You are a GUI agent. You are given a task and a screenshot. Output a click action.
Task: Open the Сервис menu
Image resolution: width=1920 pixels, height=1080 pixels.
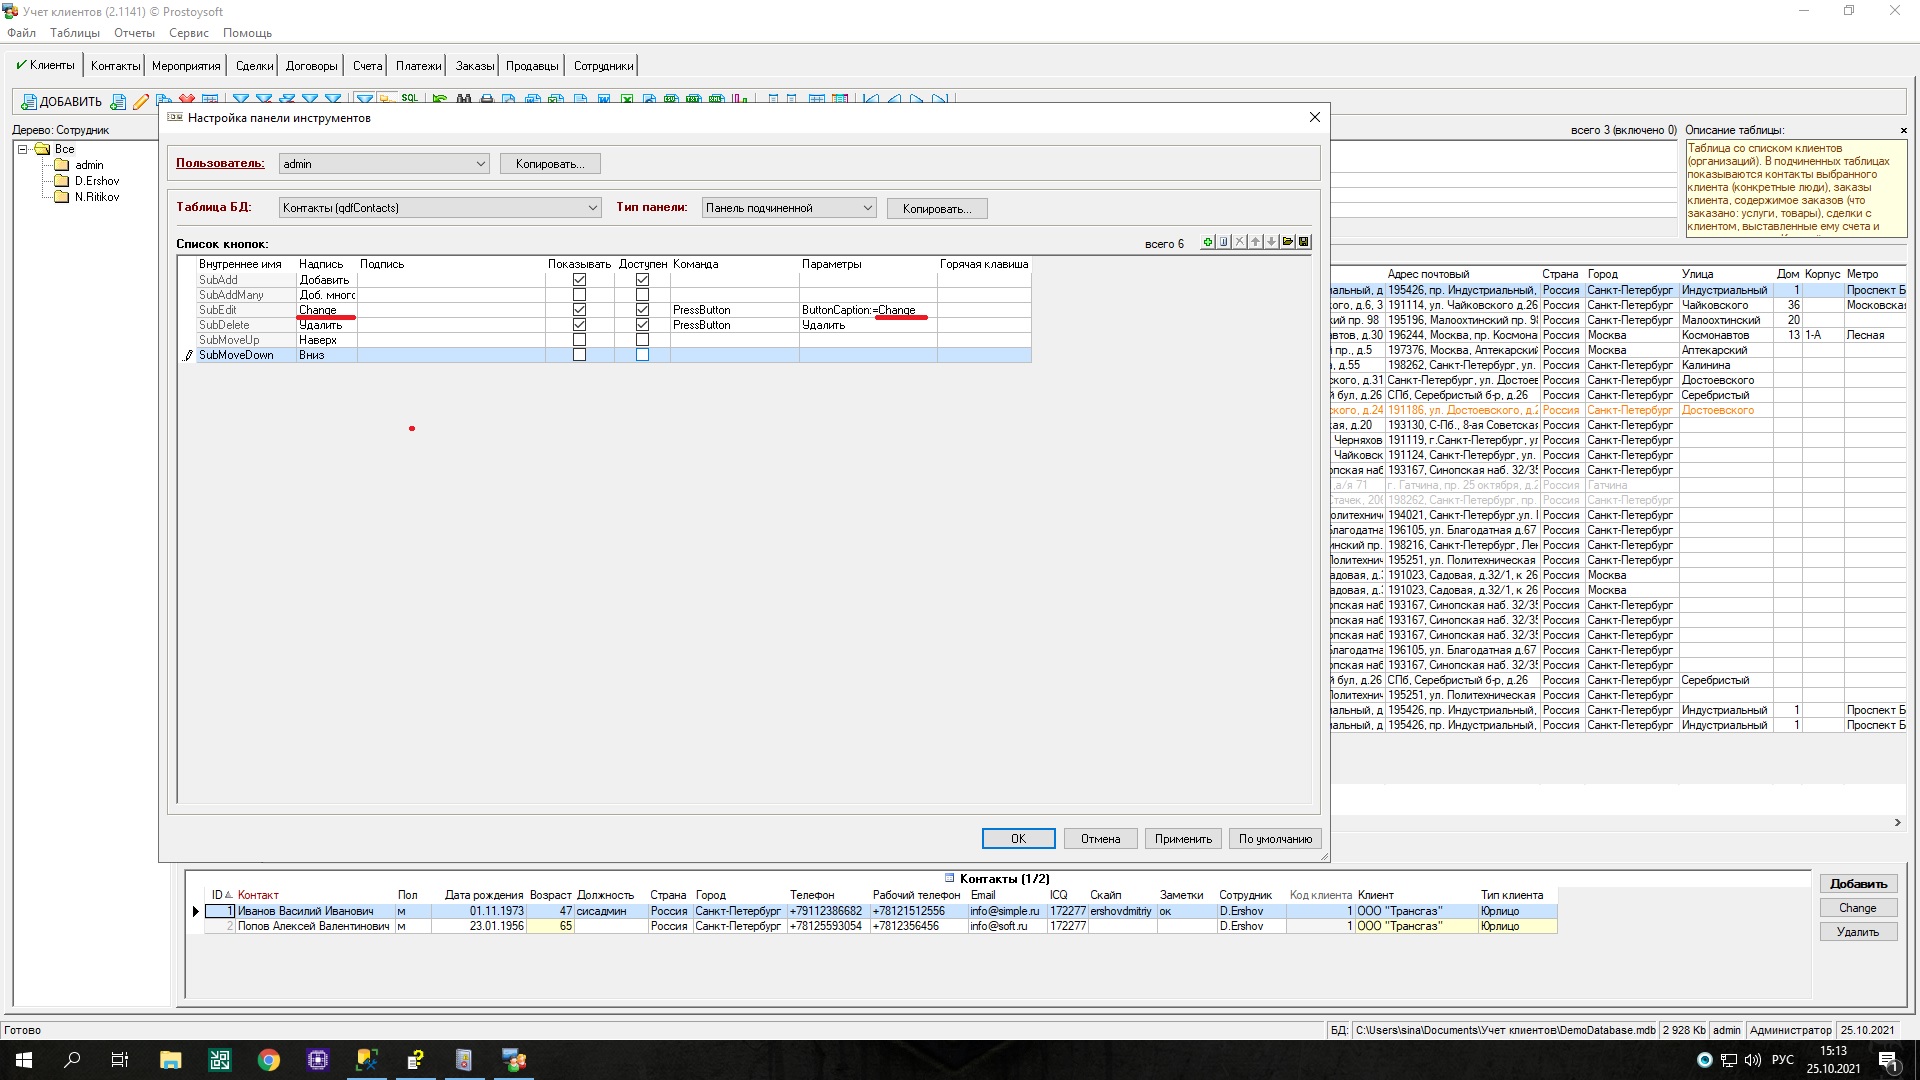pos(188,33)
